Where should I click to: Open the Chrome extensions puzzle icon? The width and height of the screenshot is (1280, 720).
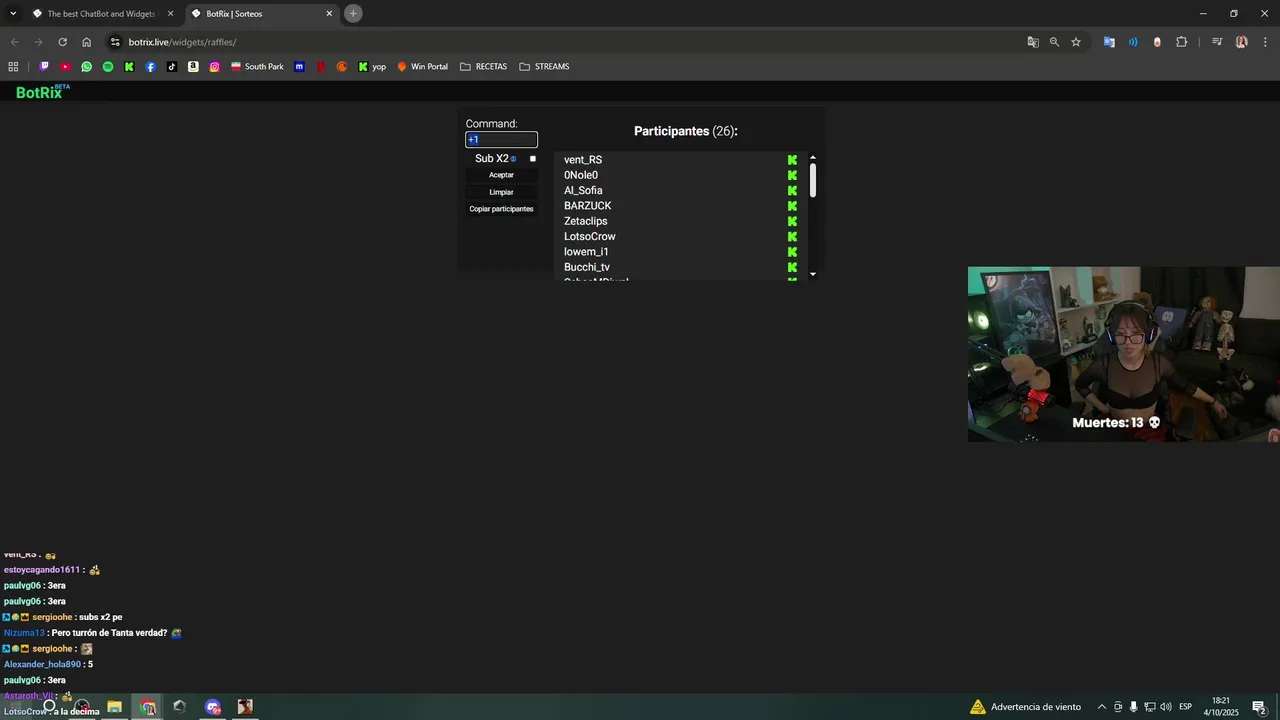click(x=1182, y=42)
